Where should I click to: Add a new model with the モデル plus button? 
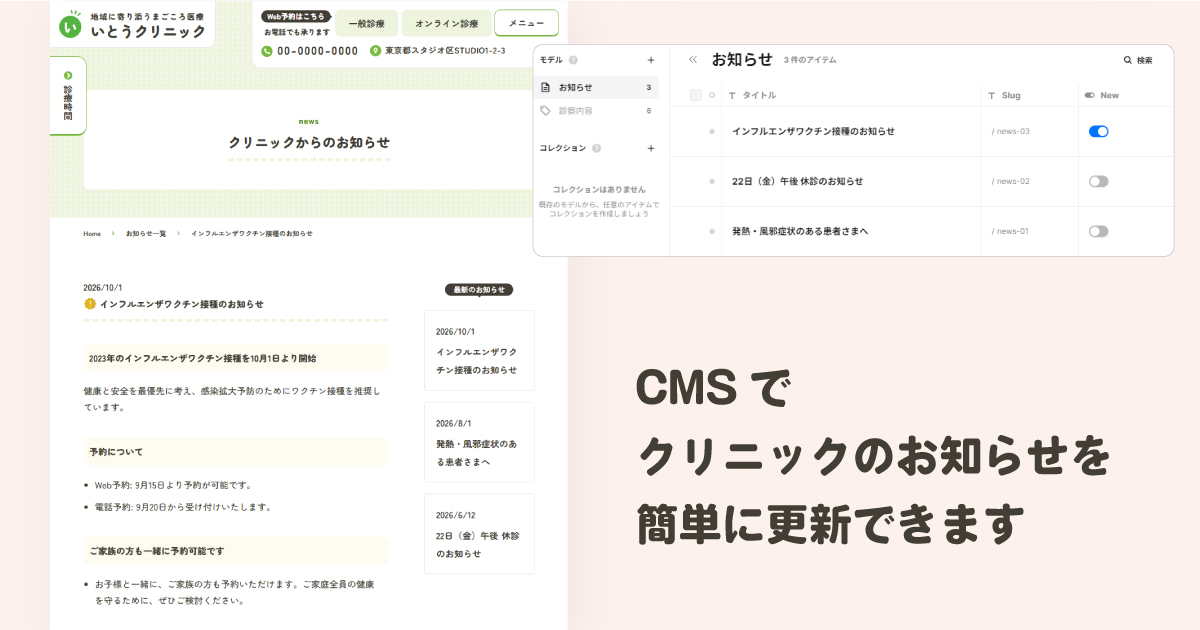click(x=650, y=60)
